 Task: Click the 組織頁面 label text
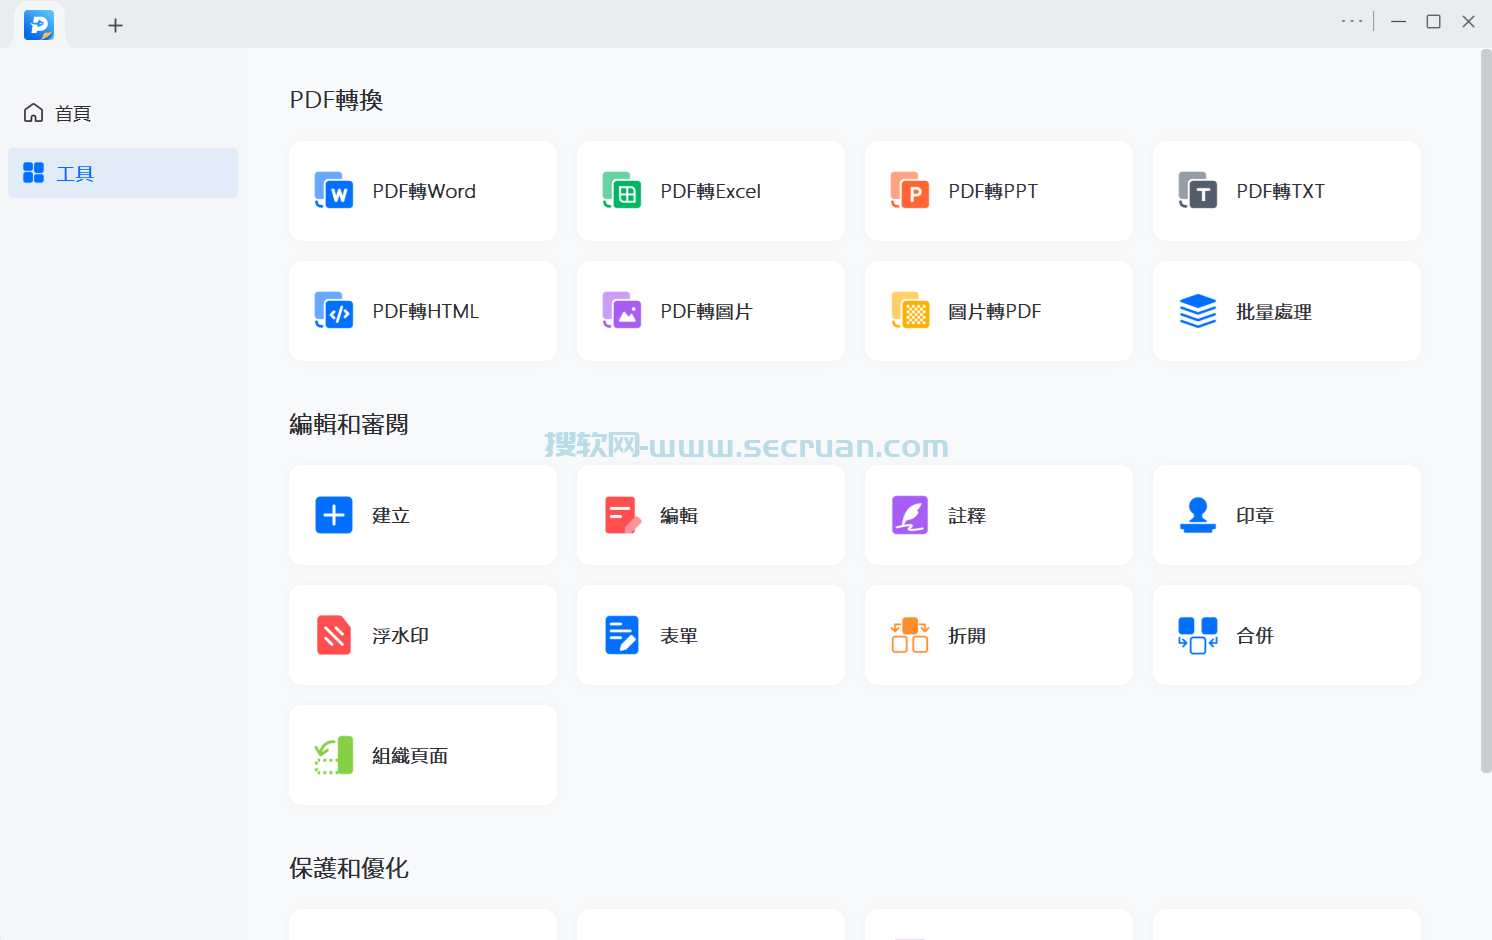tap(410, 756)
